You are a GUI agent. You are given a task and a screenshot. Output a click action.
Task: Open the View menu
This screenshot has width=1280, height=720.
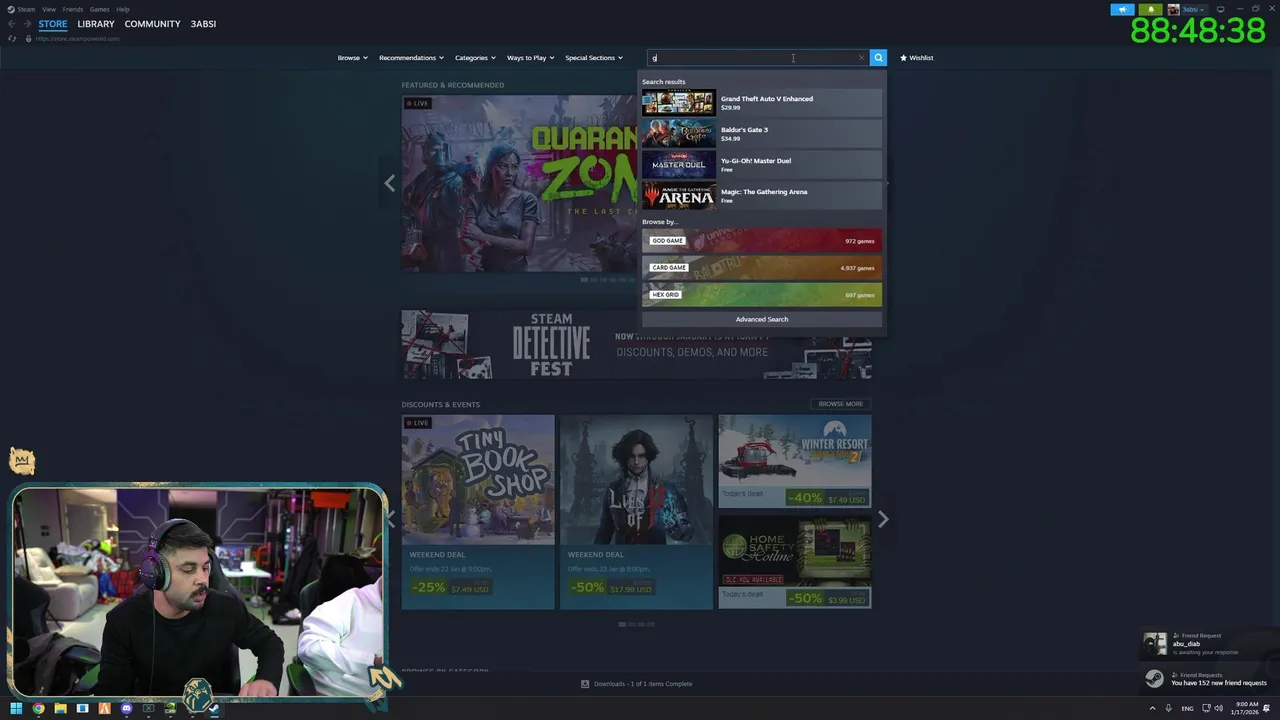pos(48,9)
